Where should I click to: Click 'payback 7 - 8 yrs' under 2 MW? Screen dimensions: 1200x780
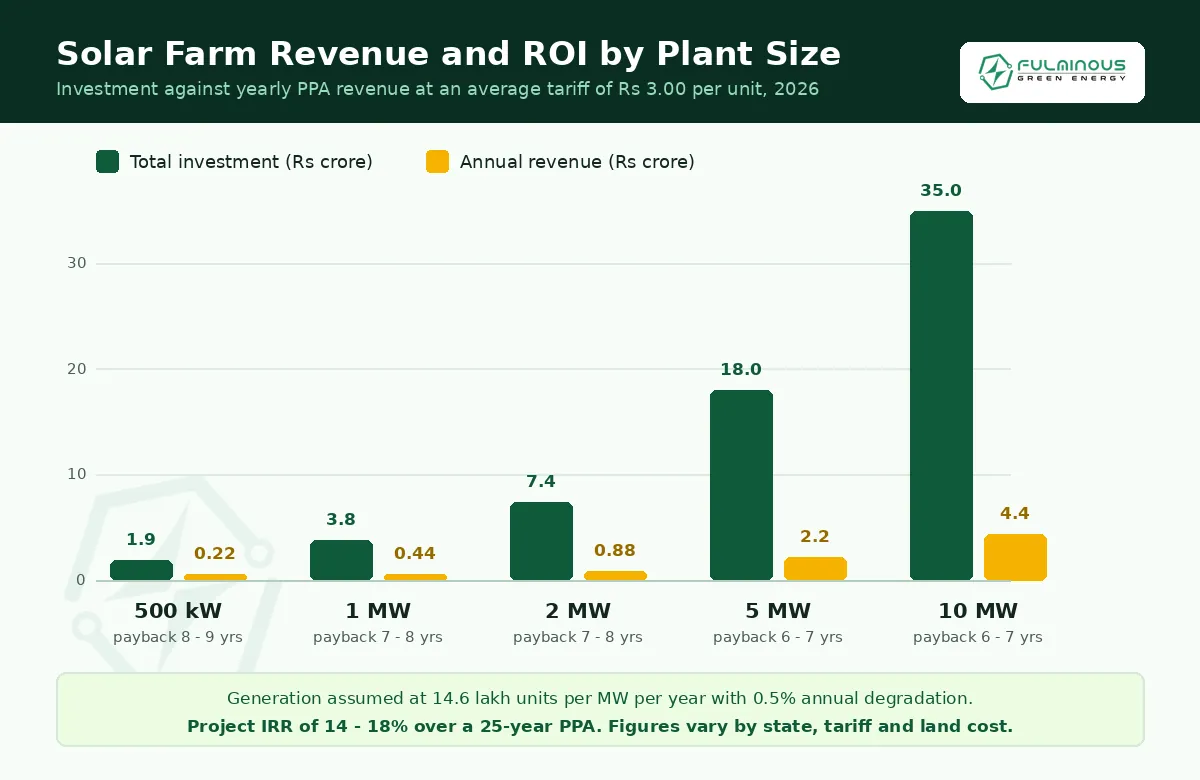578,637
